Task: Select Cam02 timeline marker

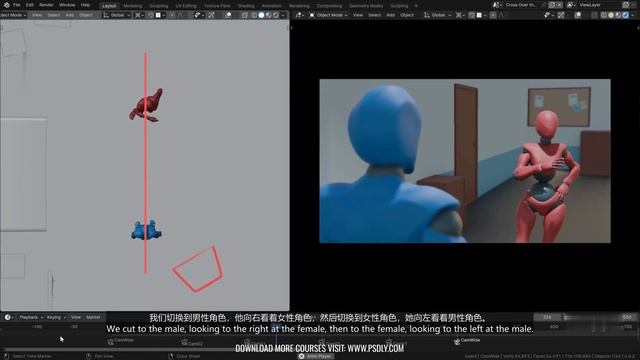Action: click(x=192, y=343)
